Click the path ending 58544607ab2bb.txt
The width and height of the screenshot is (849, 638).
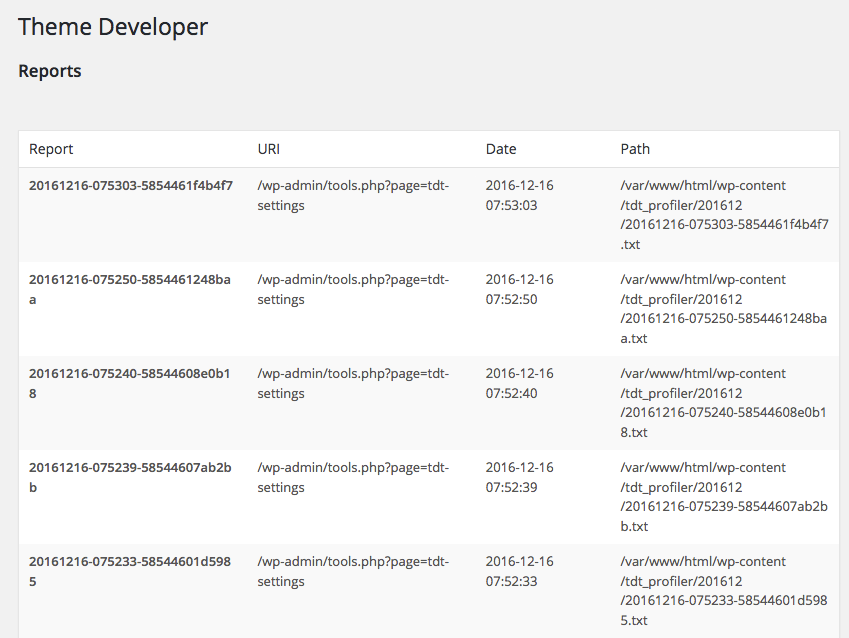pos(724,497)
